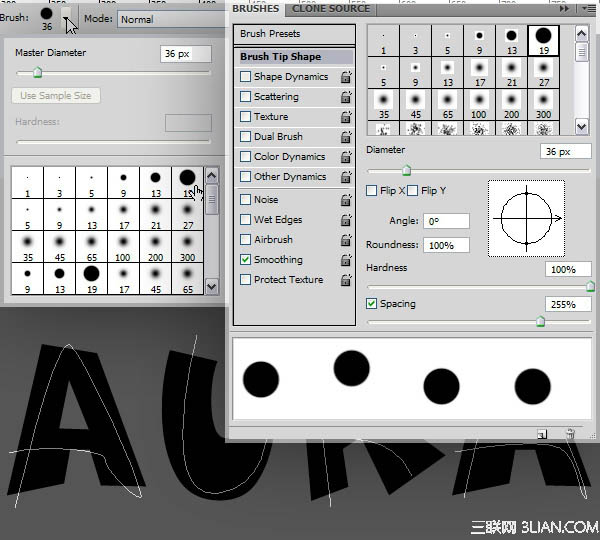The image size is (600, 540).
Task: Select soft round 45 brush in picker third row
Action: pos(59,247)
